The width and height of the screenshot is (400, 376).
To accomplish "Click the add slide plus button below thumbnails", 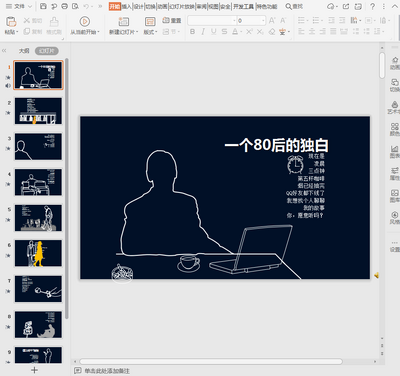I will coord(34,370).
